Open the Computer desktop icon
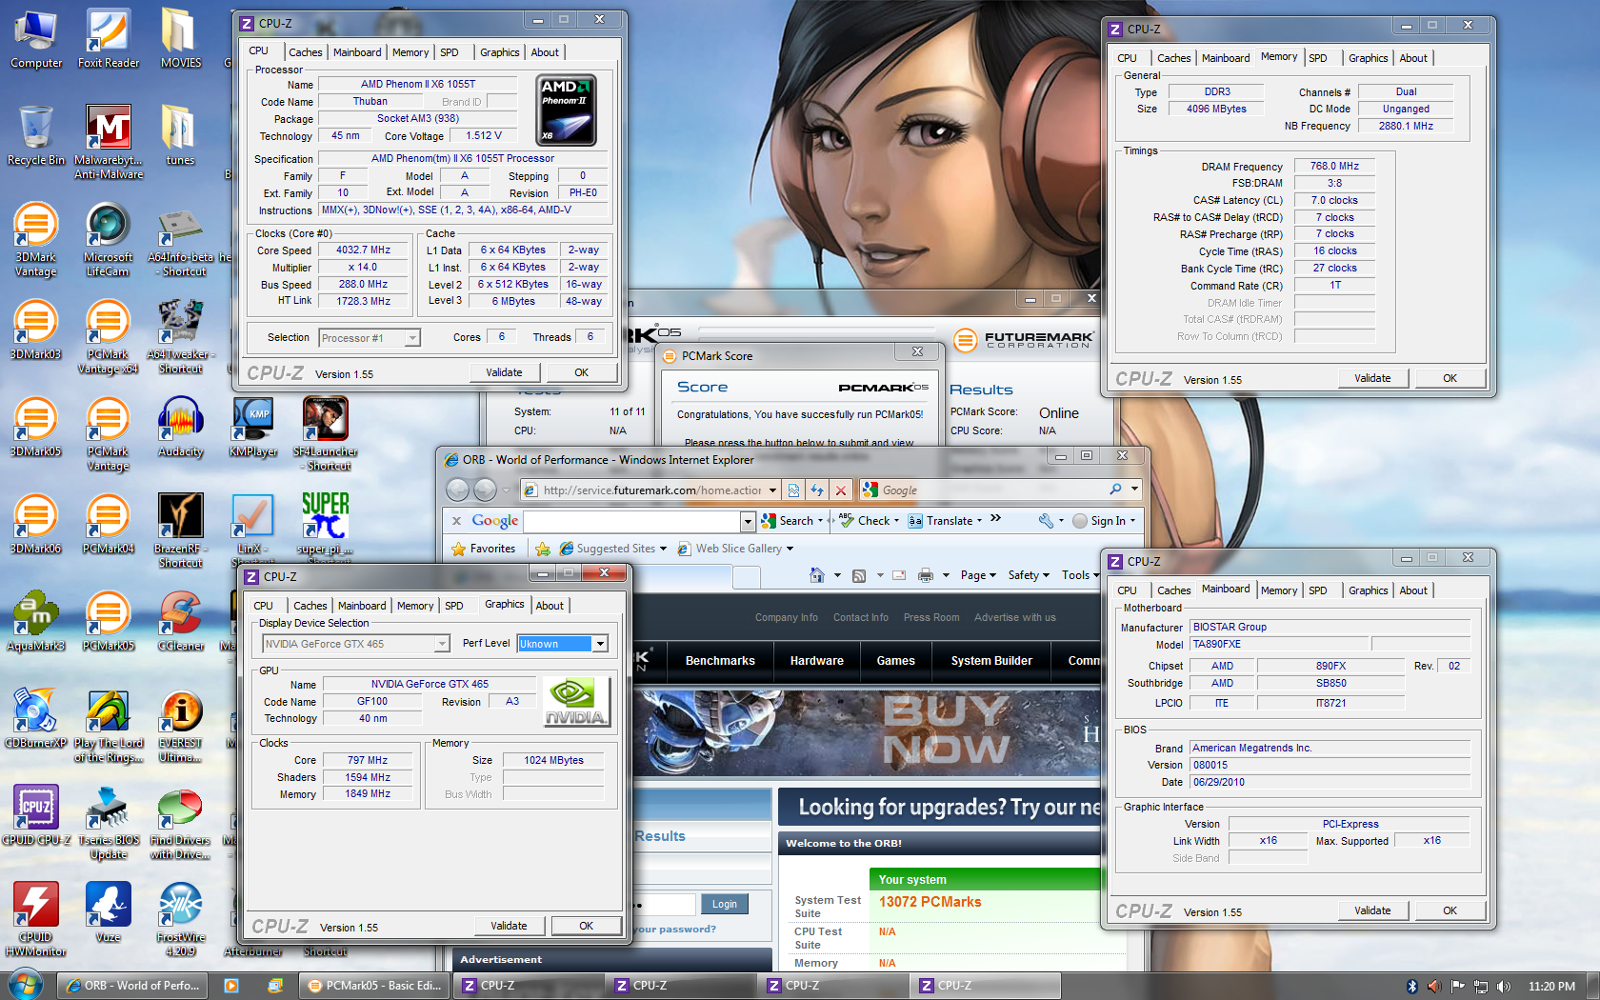 tap(36, 40)
